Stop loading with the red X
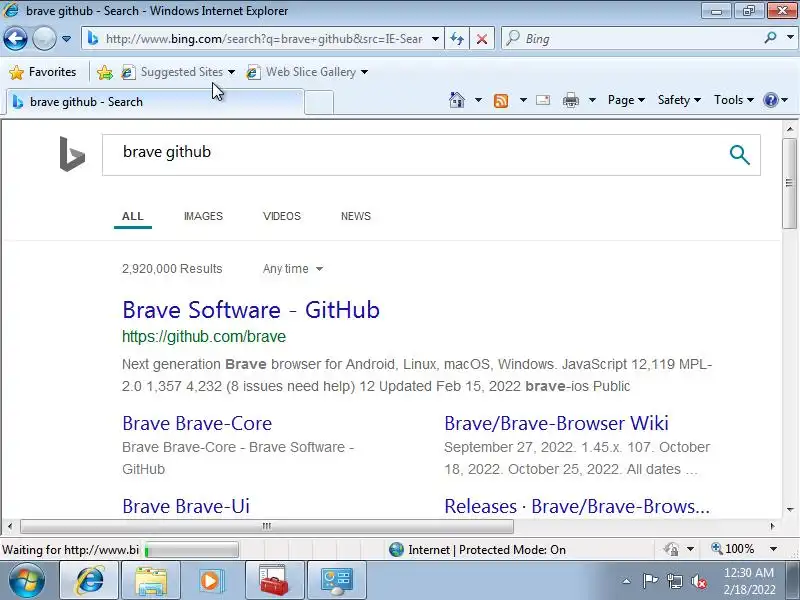The image size is (800, 600). coord(482,39)
